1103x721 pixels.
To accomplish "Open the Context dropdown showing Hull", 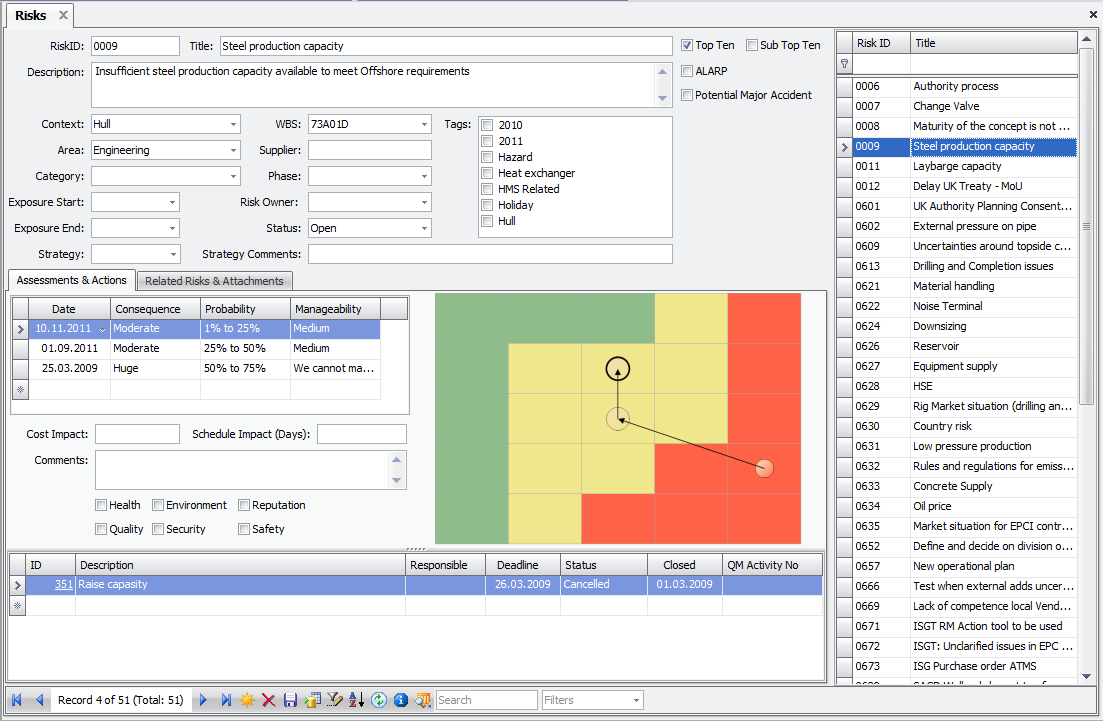I will (236, 124).
